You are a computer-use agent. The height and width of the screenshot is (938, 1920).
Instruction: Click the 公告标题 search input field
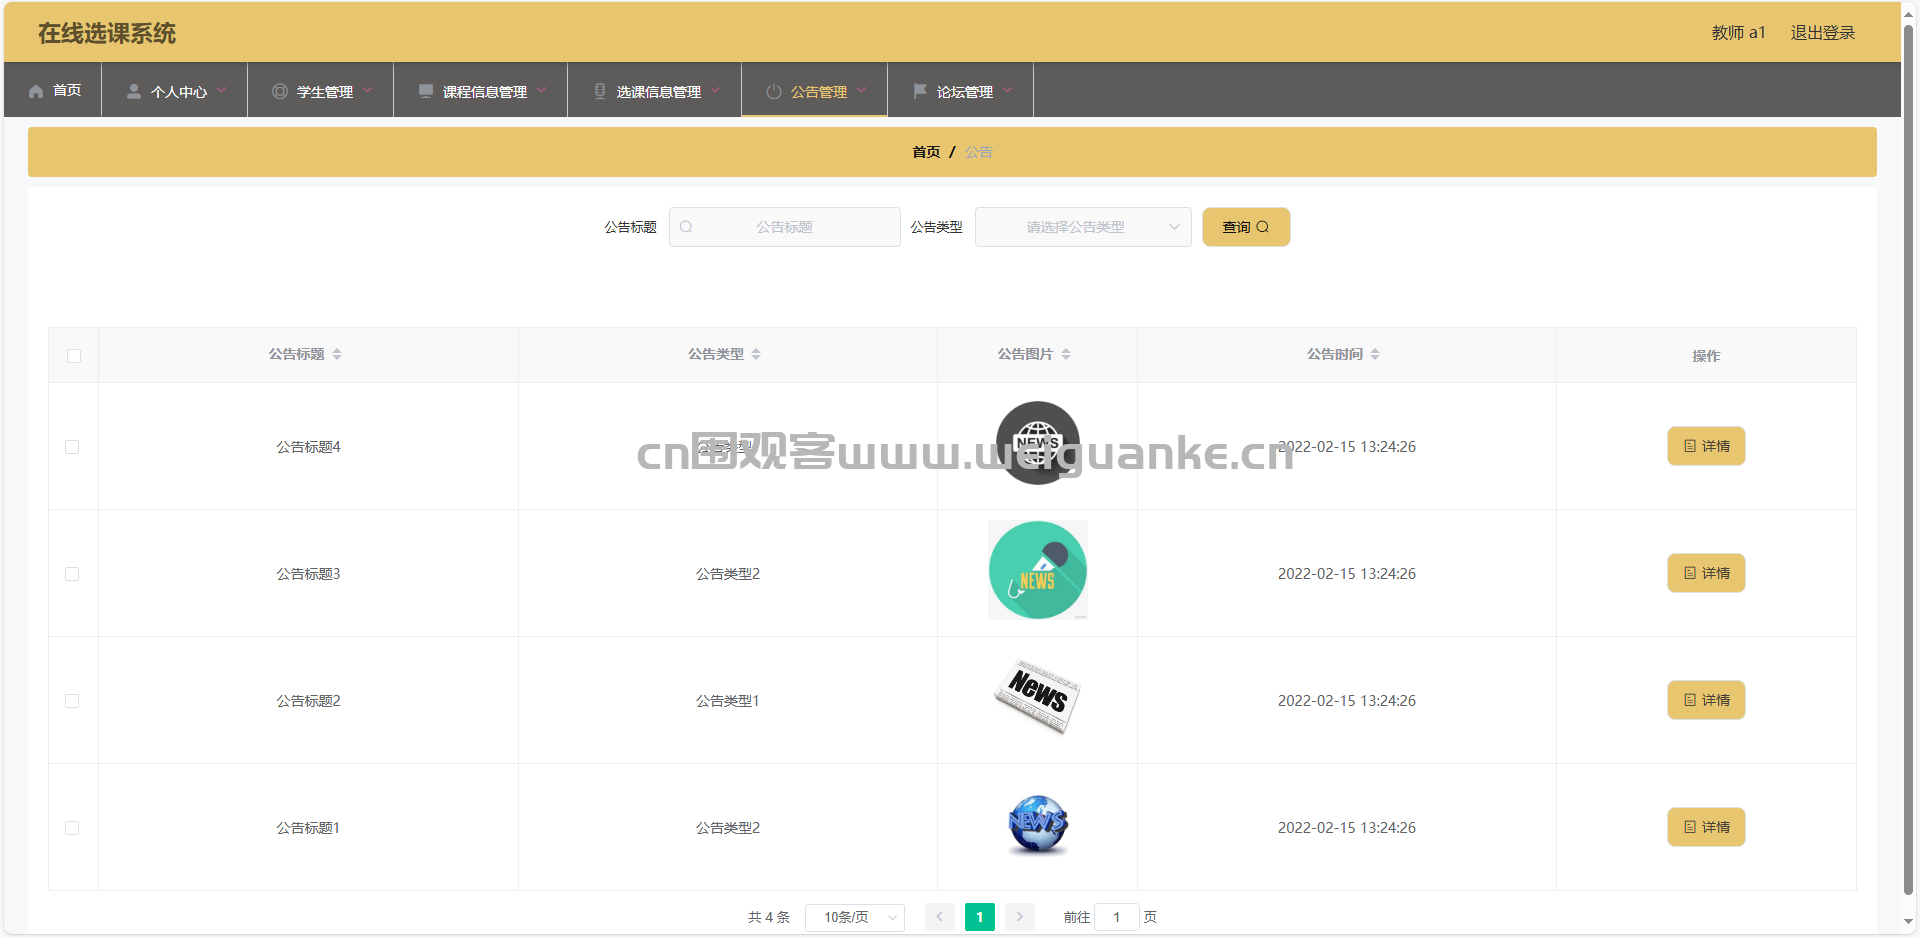(x=785, y=227)
